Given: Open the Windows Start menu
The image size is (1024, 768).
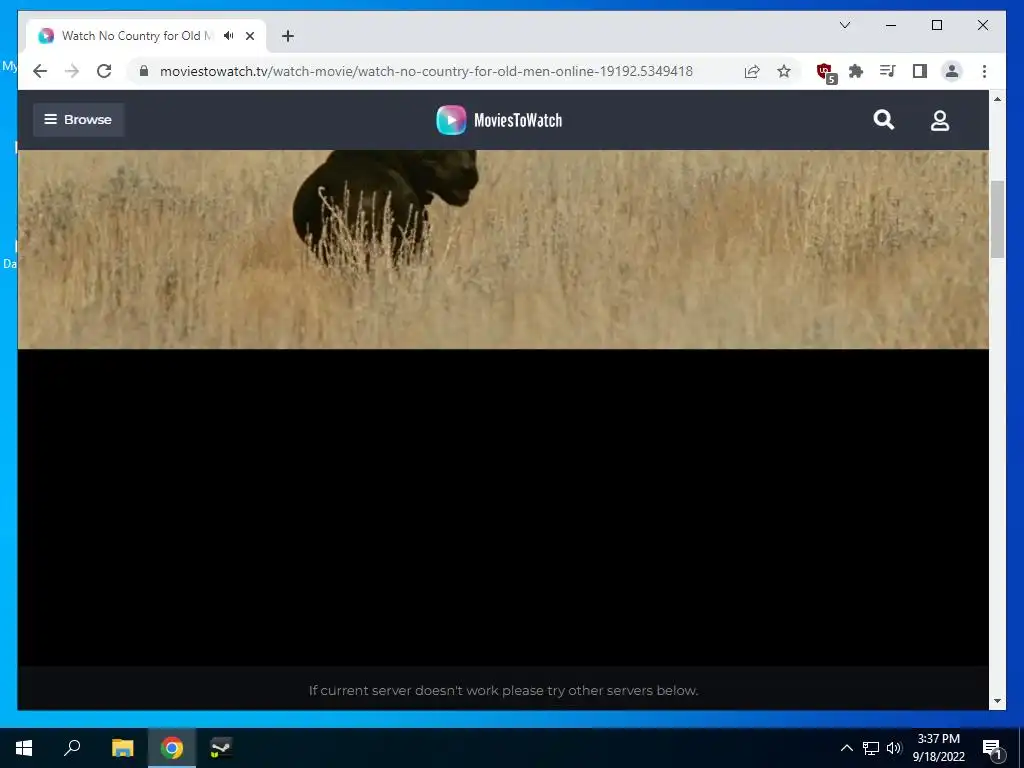Looking at the screenshot, I should [x=24, y=748].
